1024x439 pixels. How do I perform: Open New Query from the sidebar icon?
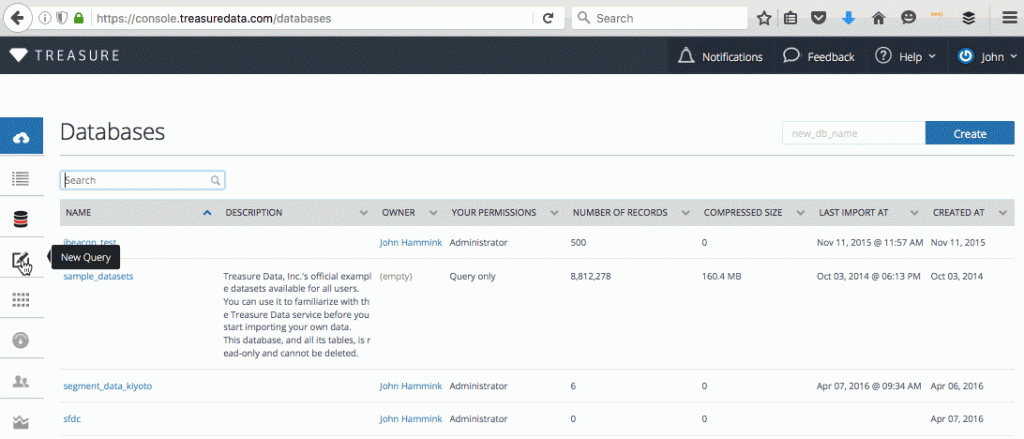(22, 261)
